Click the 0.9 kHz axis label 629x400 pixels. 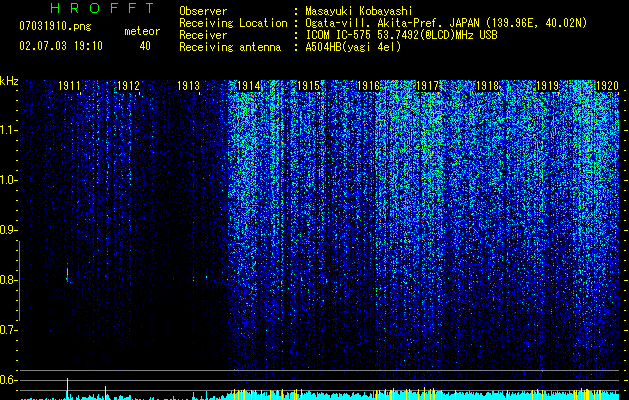[x=8, y=230]
